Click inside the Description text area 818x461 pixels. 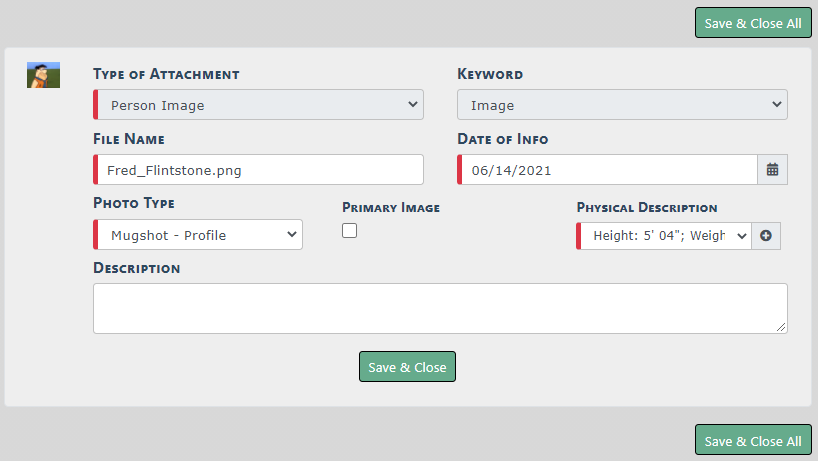(x=440, y=308)
